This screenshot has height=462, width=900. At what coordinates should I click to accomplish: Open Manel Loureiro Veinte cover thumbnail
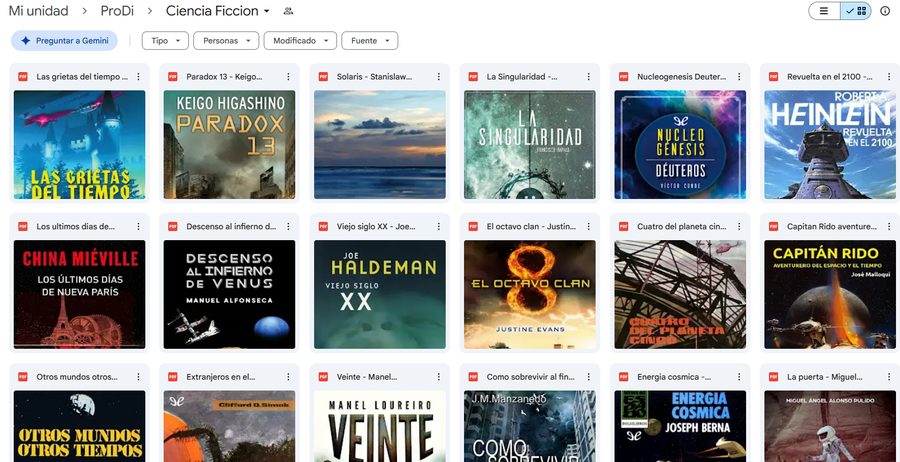pyautogui.click(x=380, y=426)
